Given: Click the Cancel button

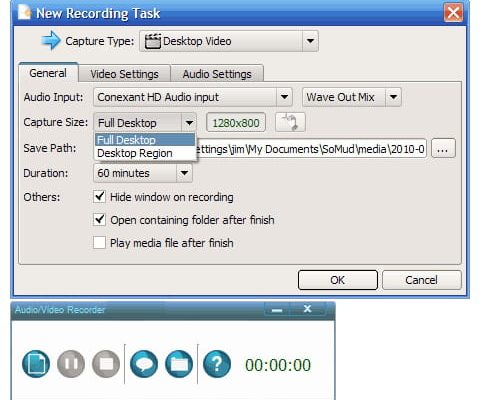Looking at the screenshot, I should pyautogui.click(x=421, y=280).
